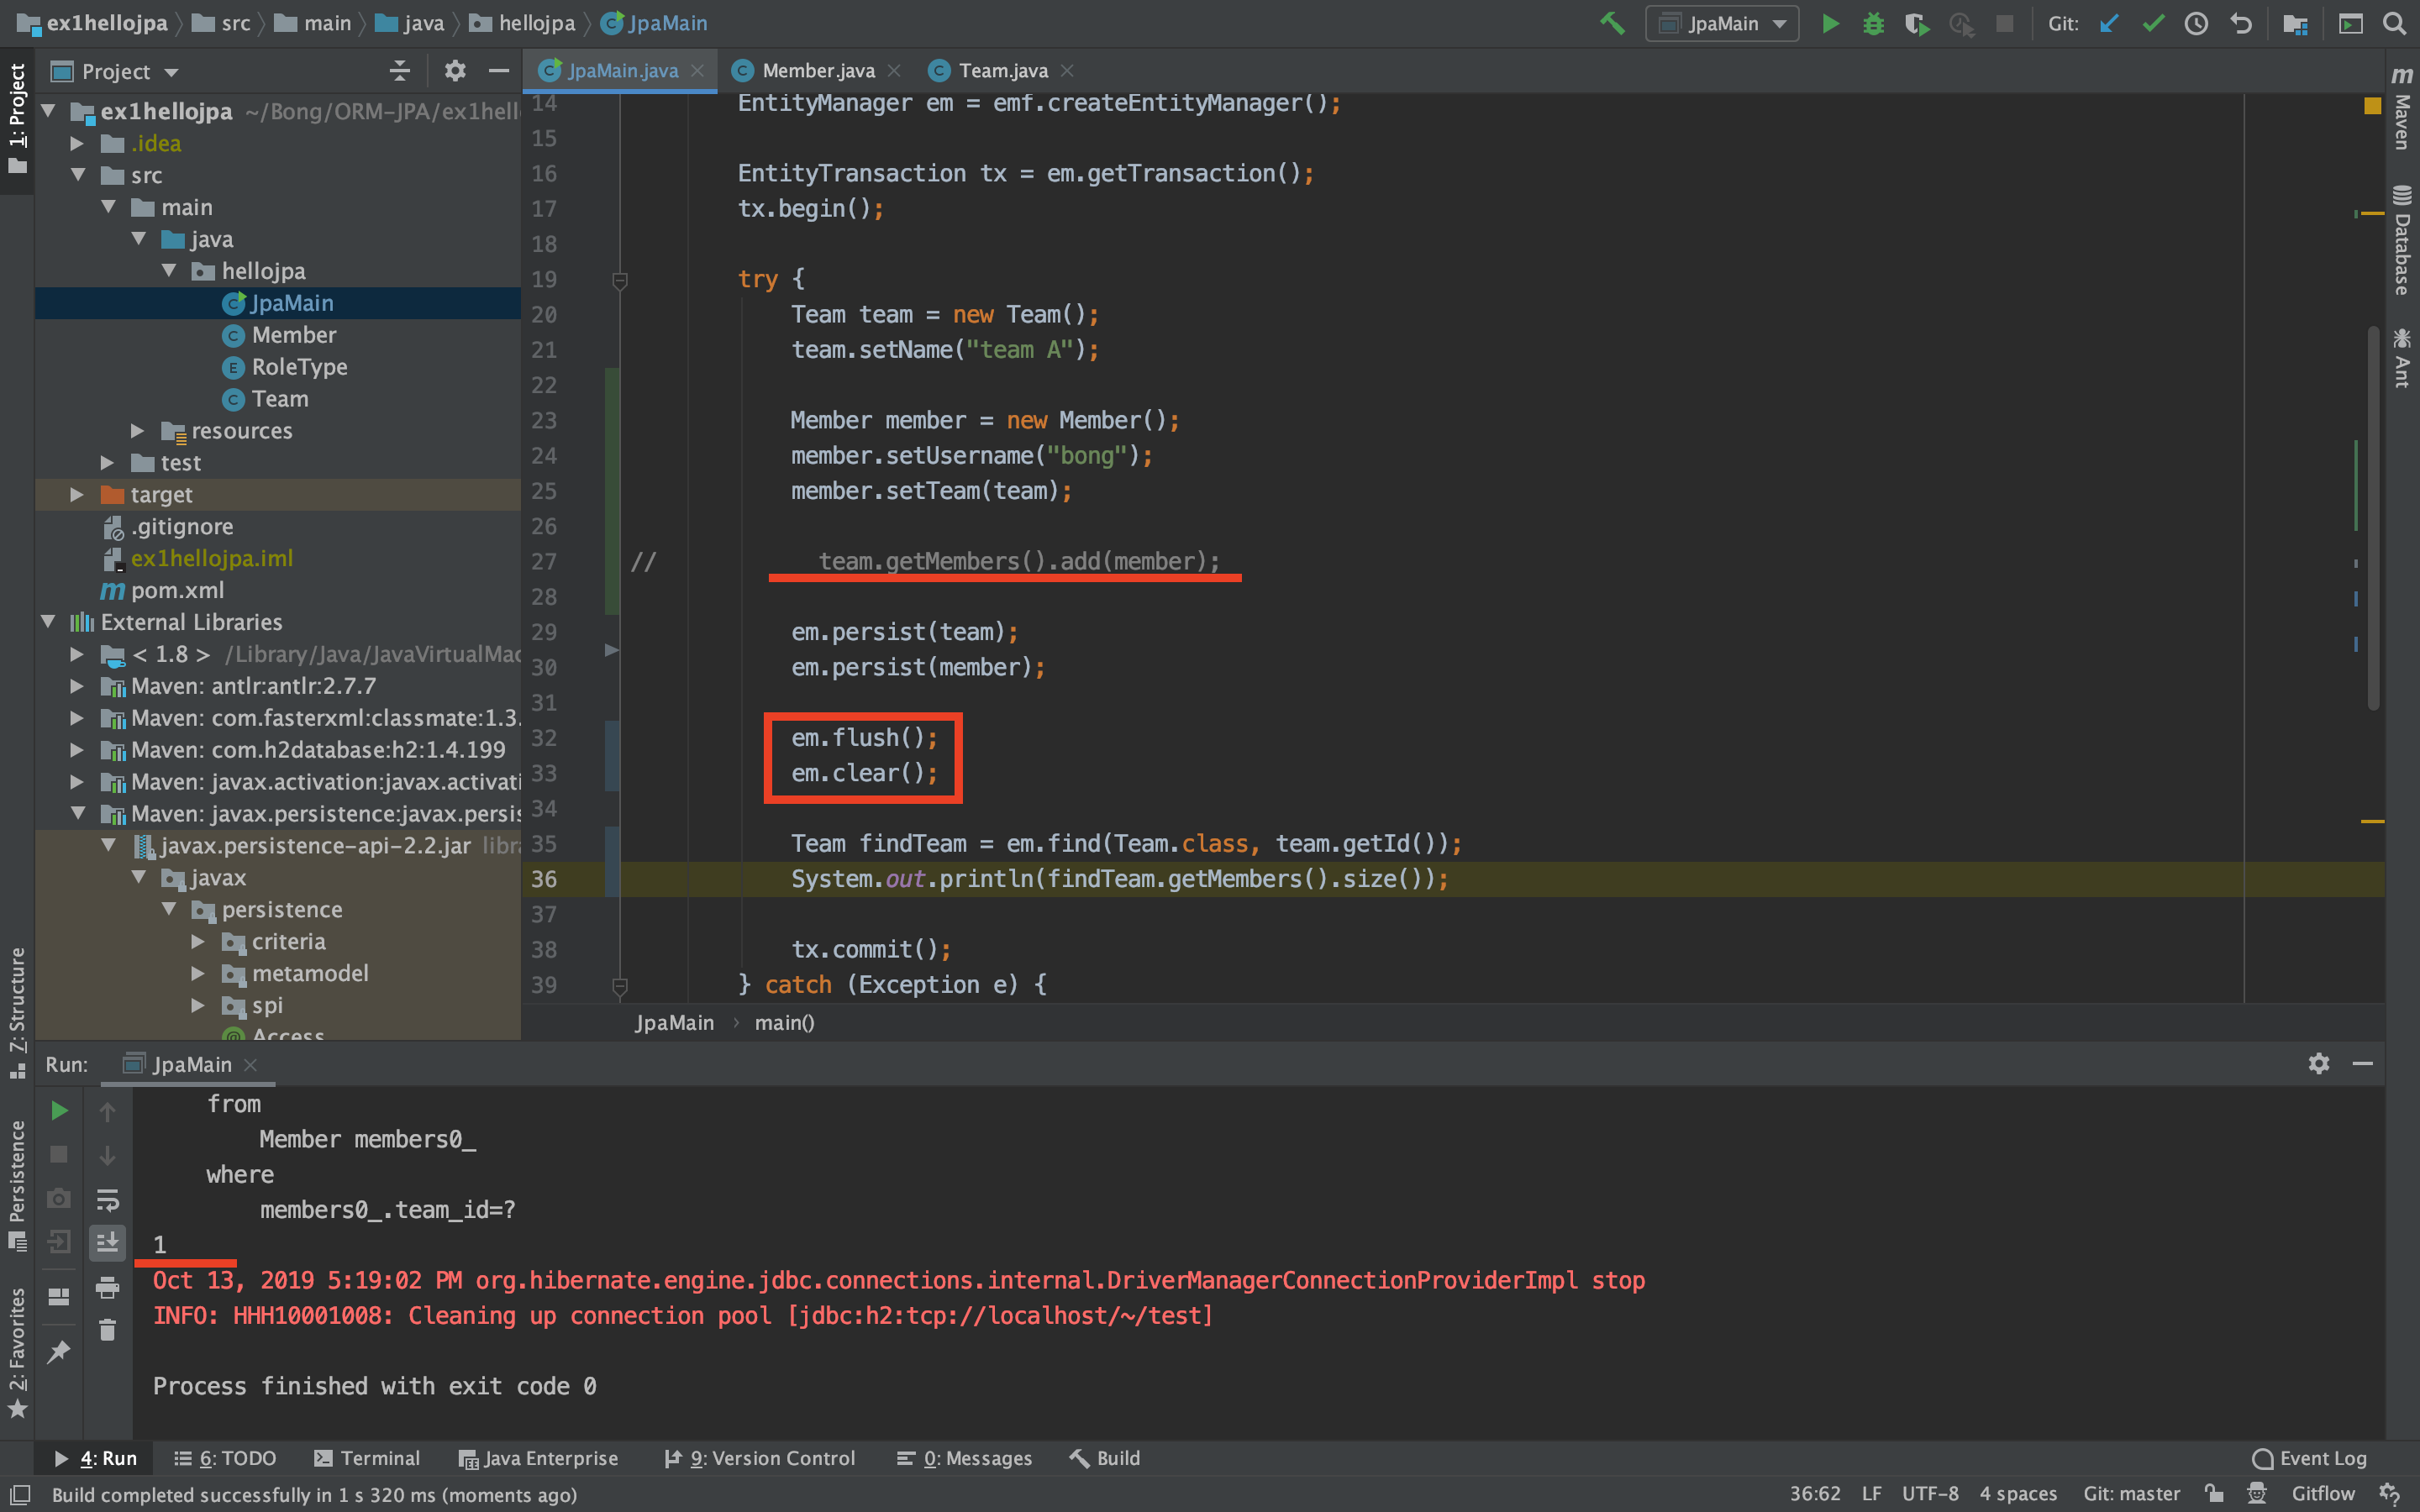
Task: Switch to the Member.java editor tab
Action: point(817,71)
